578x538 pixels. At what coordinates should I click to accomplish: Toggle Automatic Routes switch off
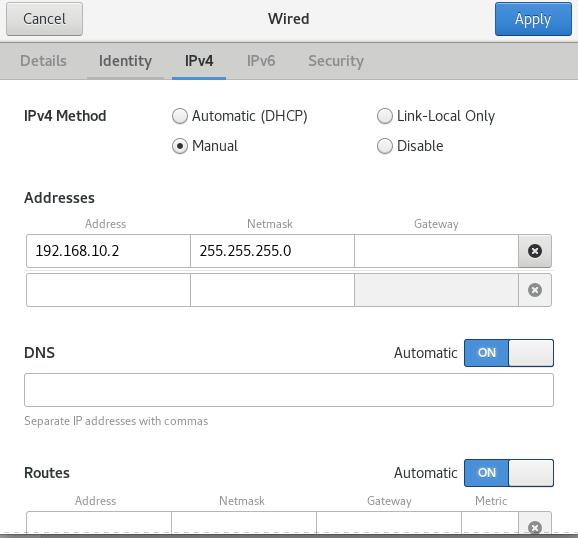pyautogui.click(x=509, y=473)
